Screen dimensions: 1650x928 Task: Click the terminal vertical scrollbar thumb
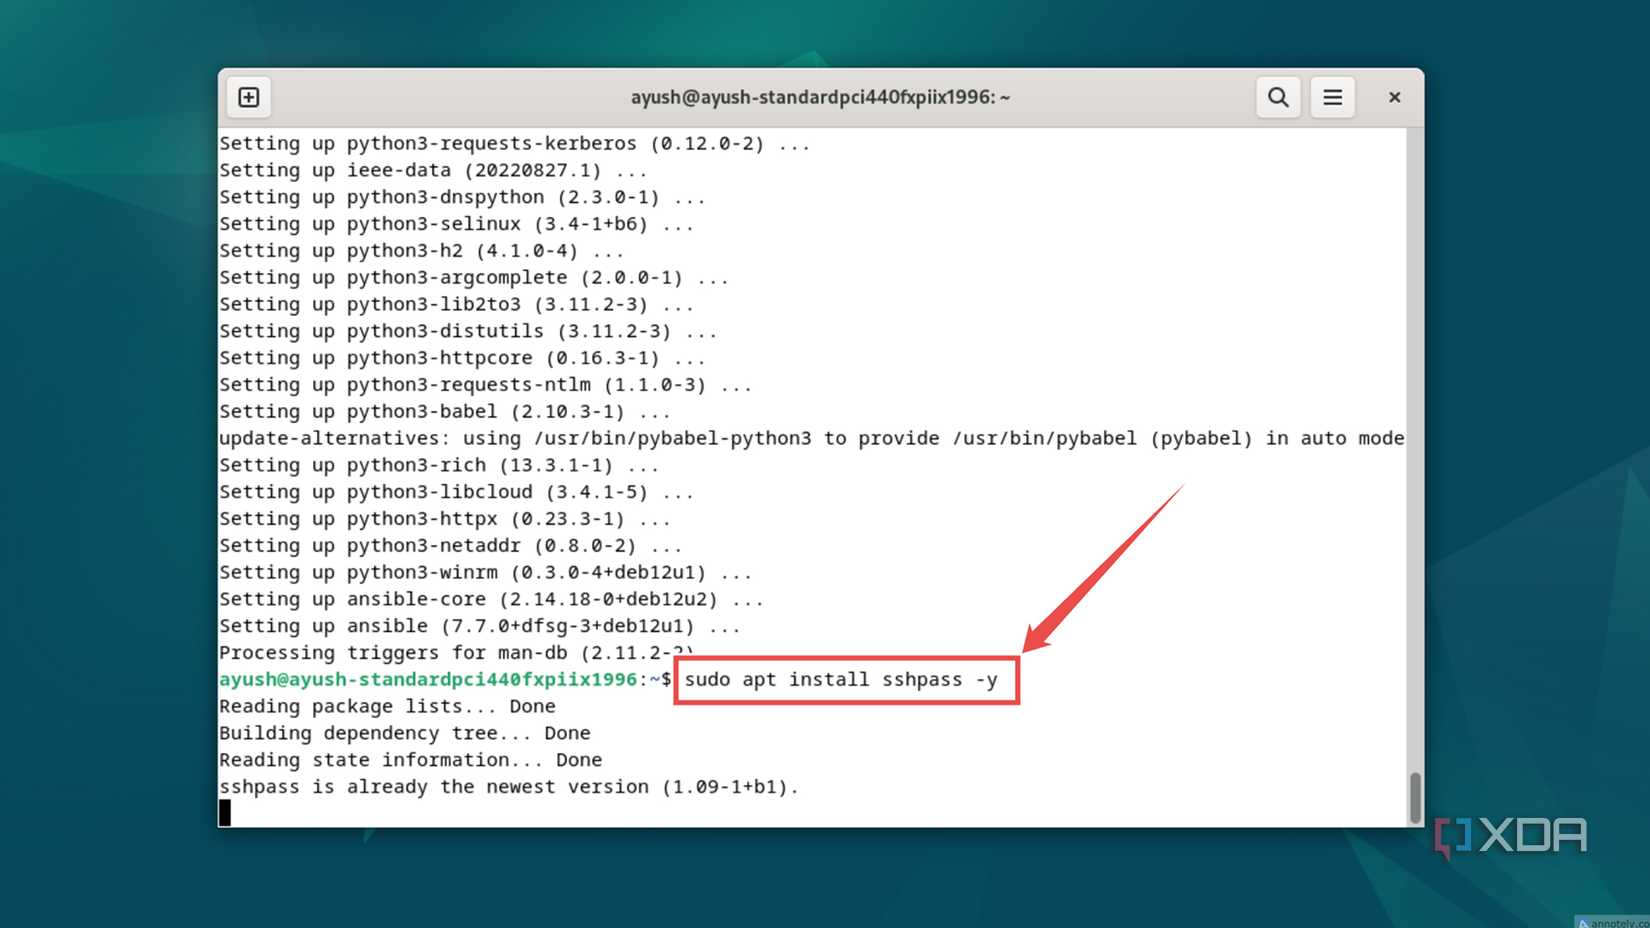[1415, 797]
